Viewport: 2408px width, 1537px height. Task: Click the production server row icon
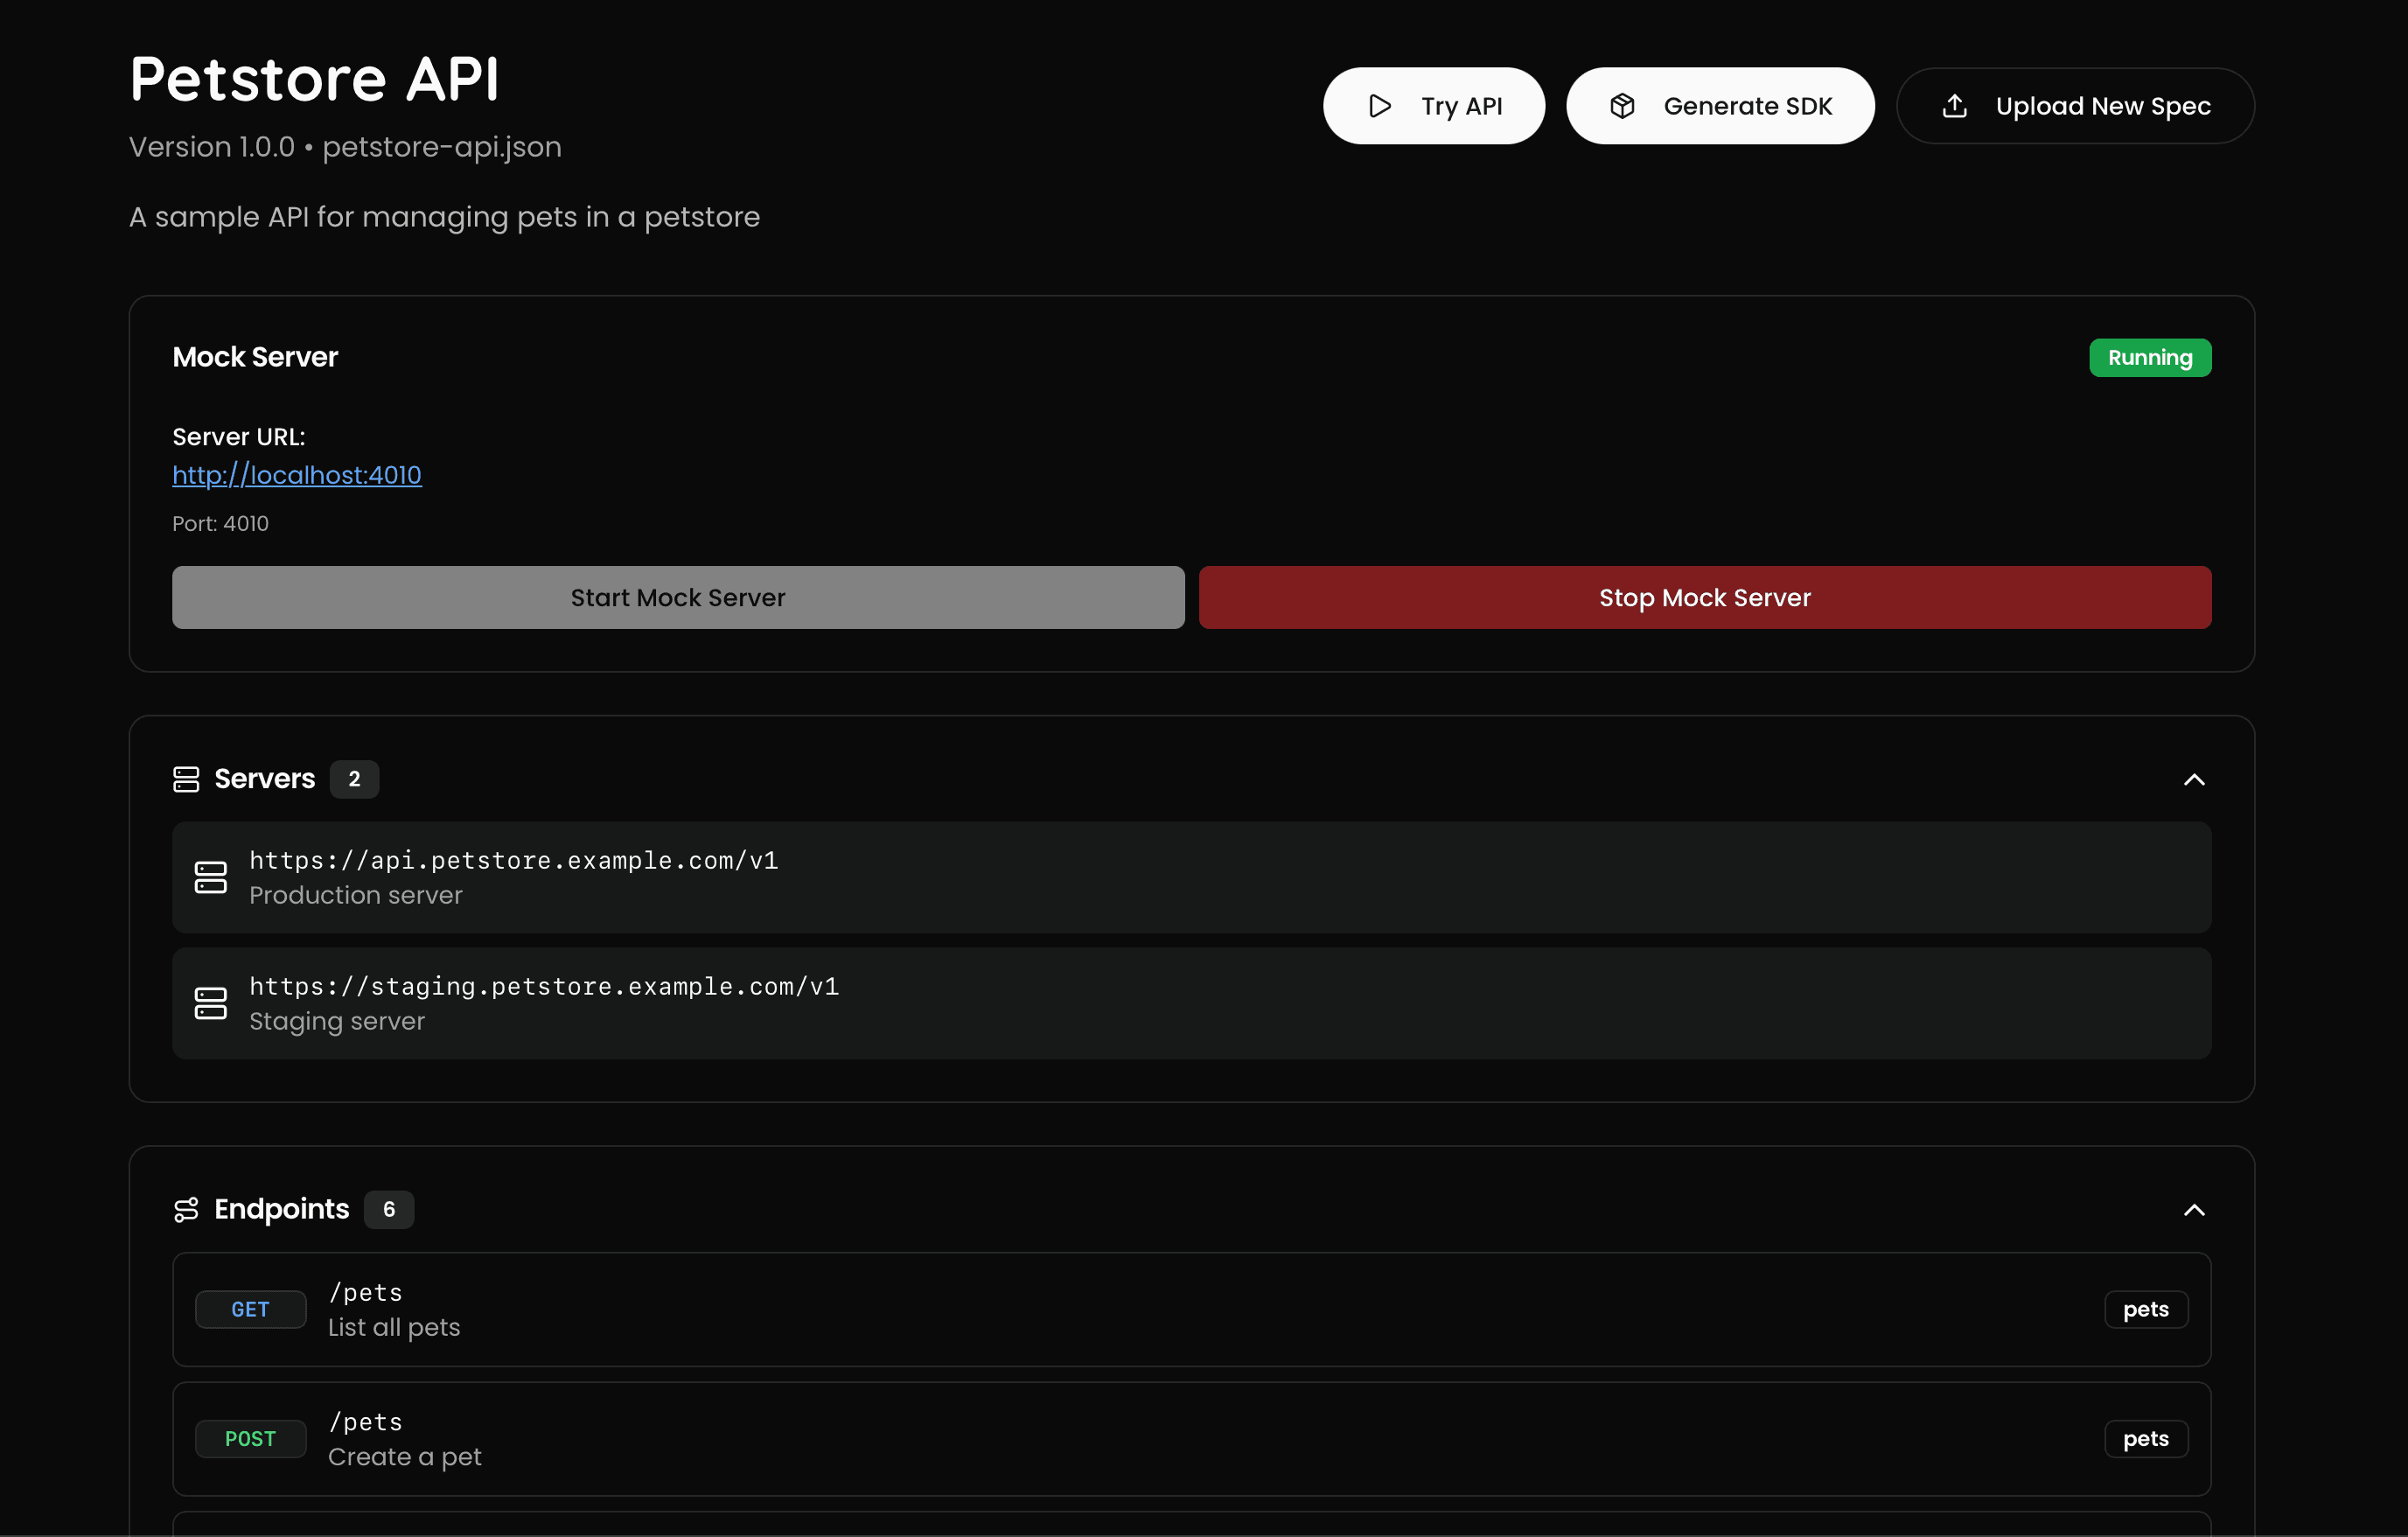pos(210,877)
